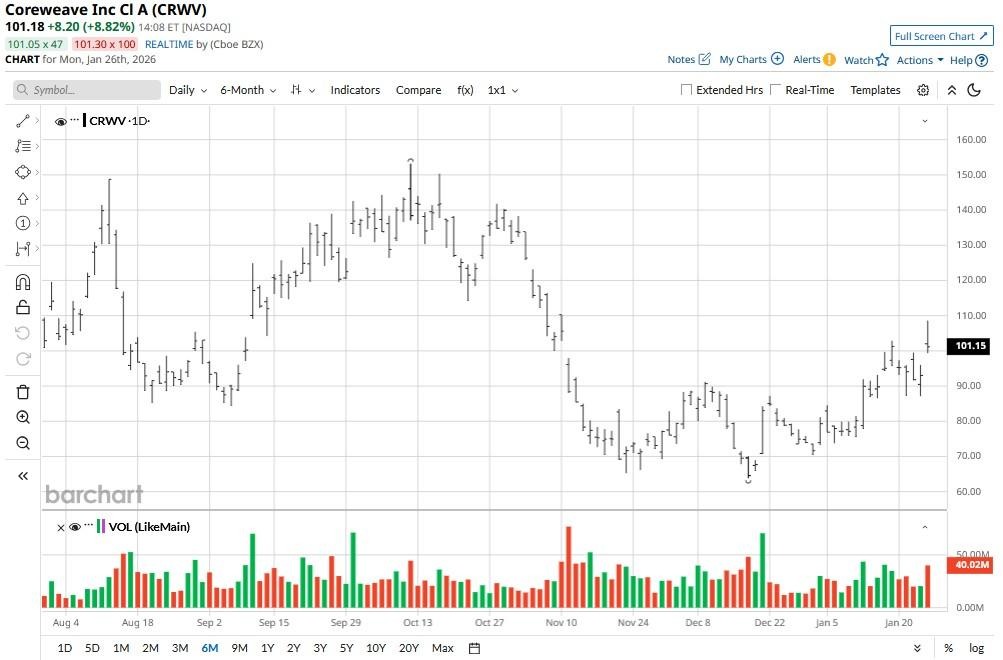Open the 1x1 grid layout dropdown
The height and width of the screenshot is (660, 1003).
click(502, 90)
